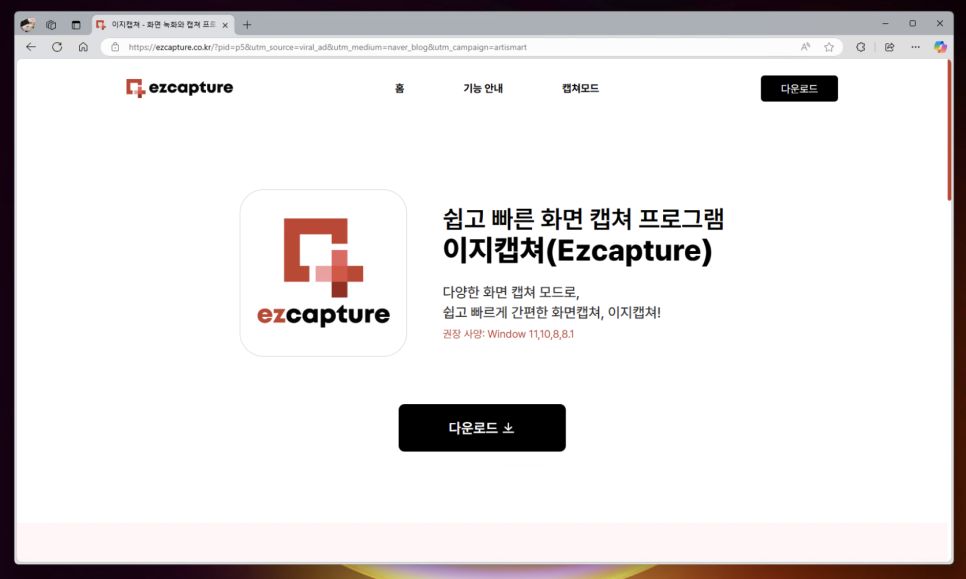This screenshot has height=579, width=966.
Task: Click the large ezcapture app logo image
Action: click(x=323, y=273)
